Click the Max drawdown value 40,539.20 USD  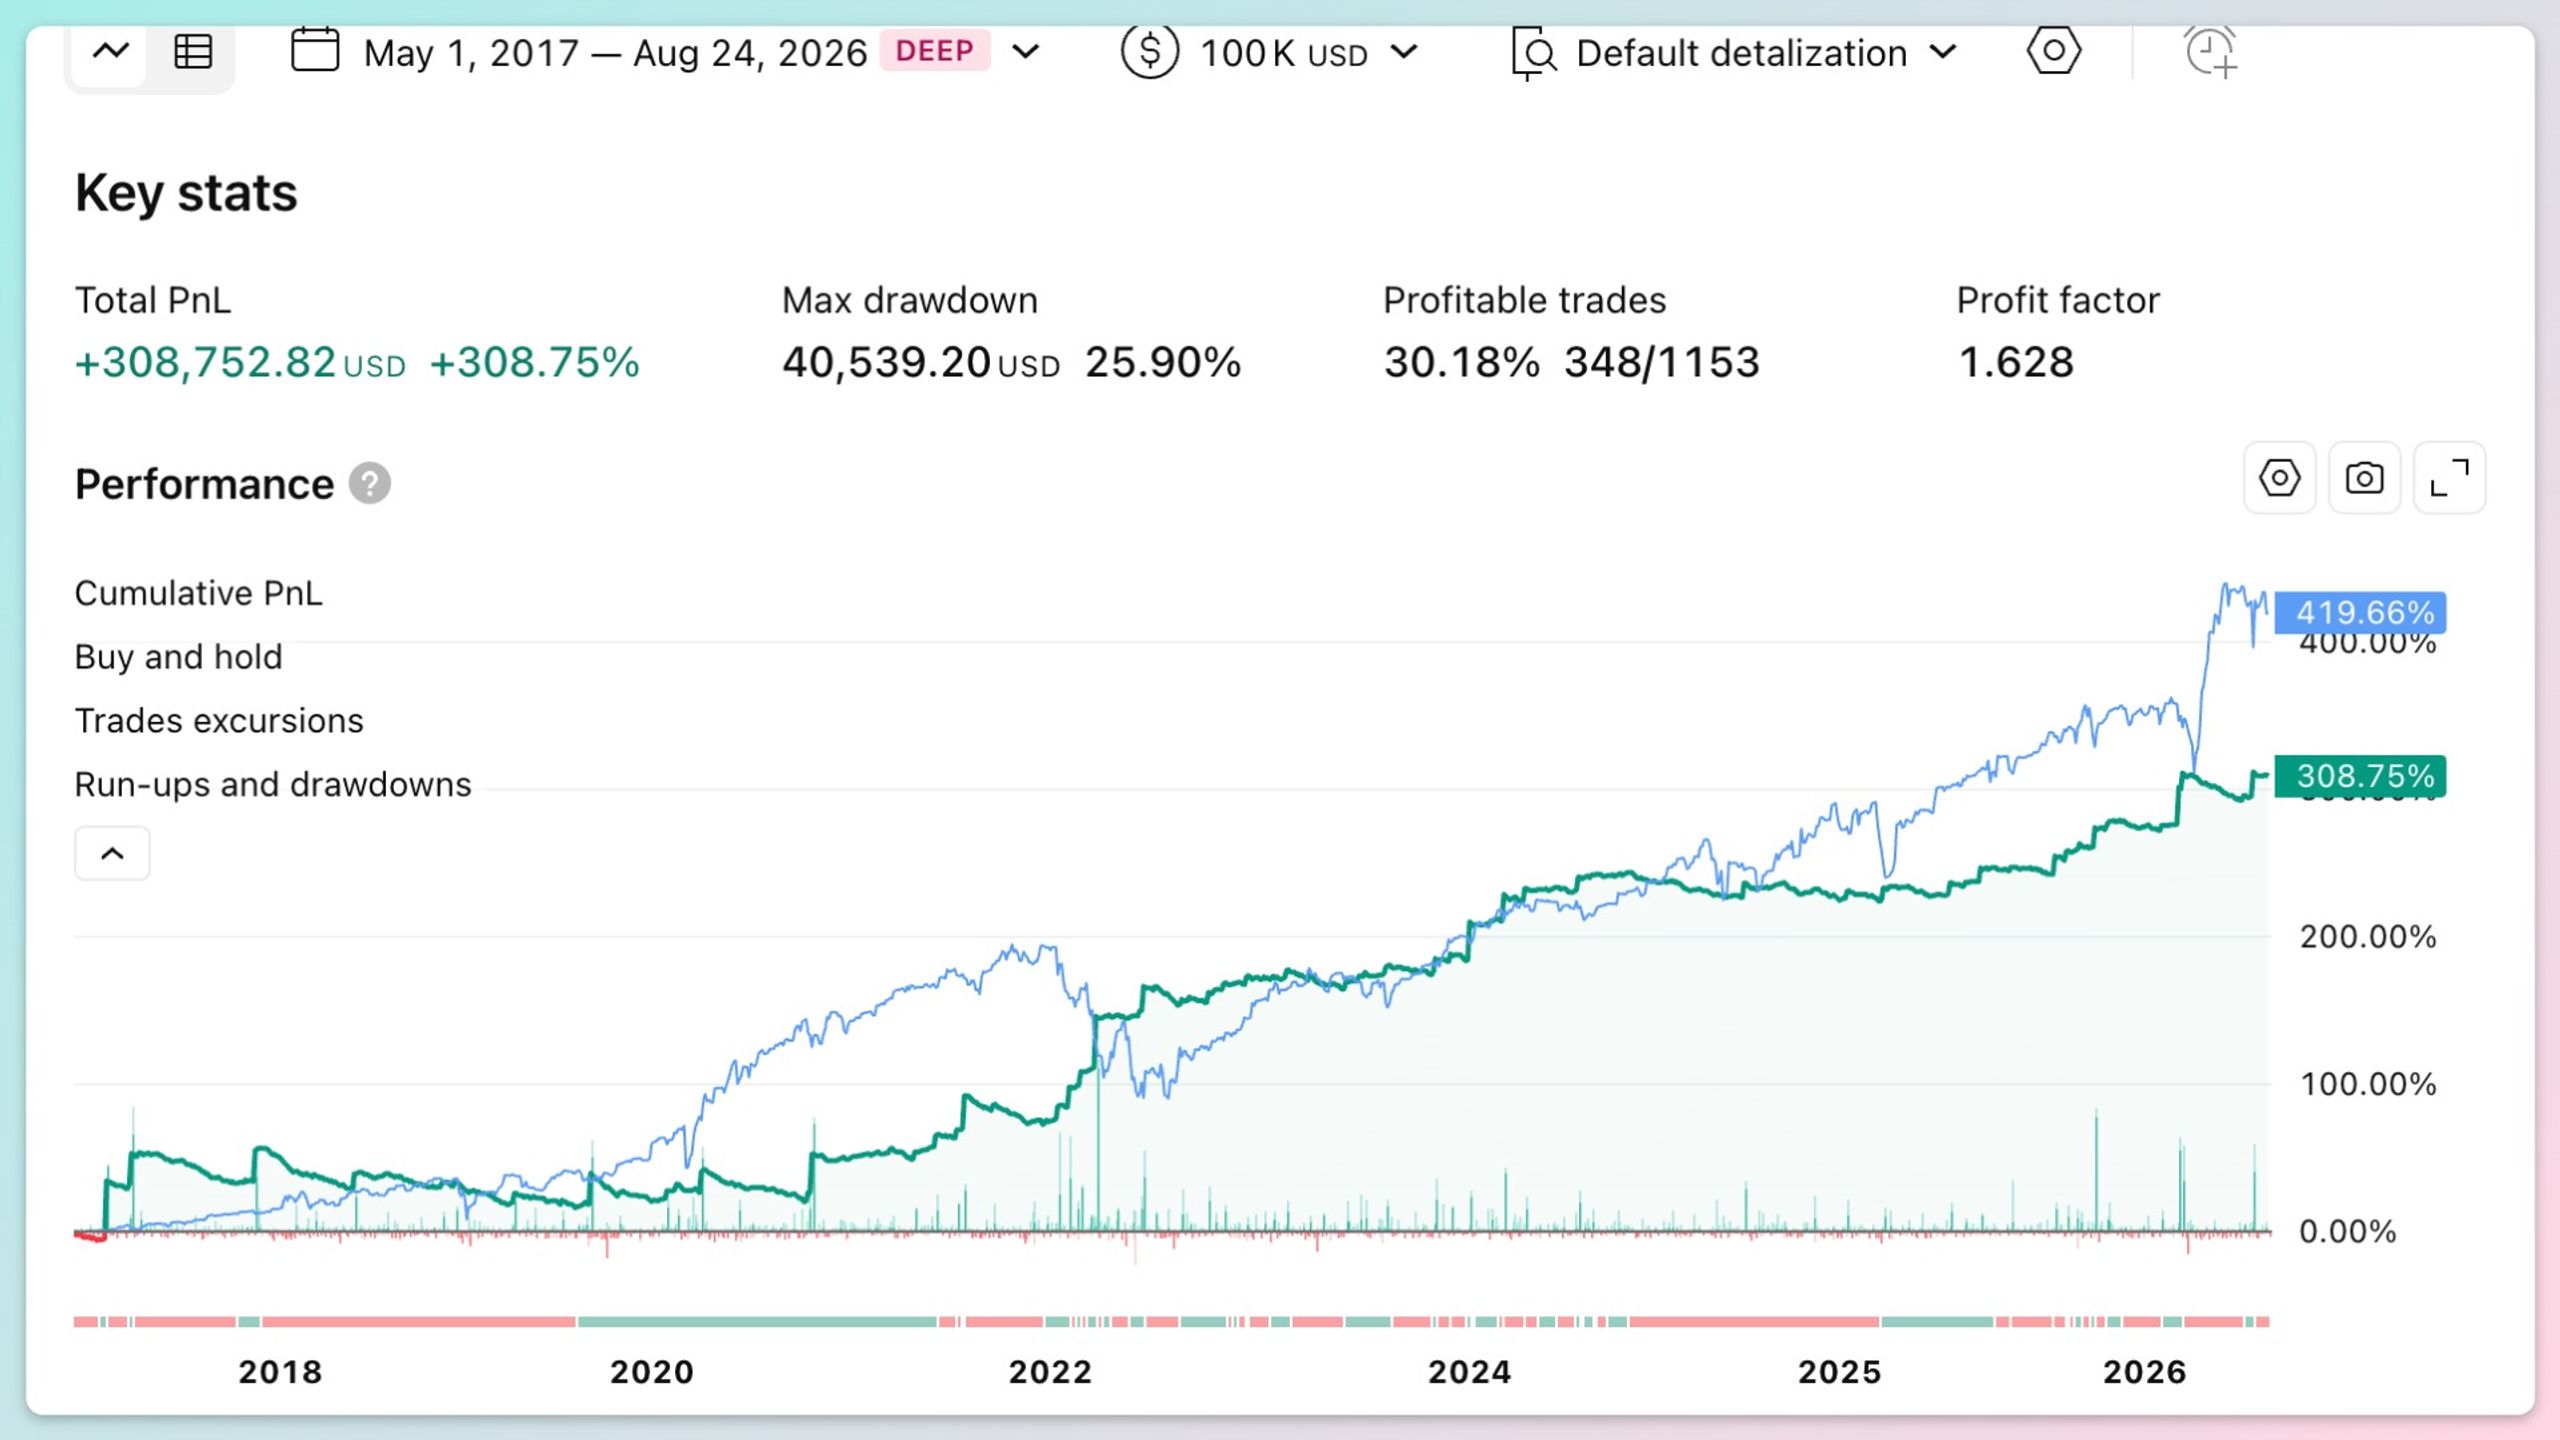920,362
